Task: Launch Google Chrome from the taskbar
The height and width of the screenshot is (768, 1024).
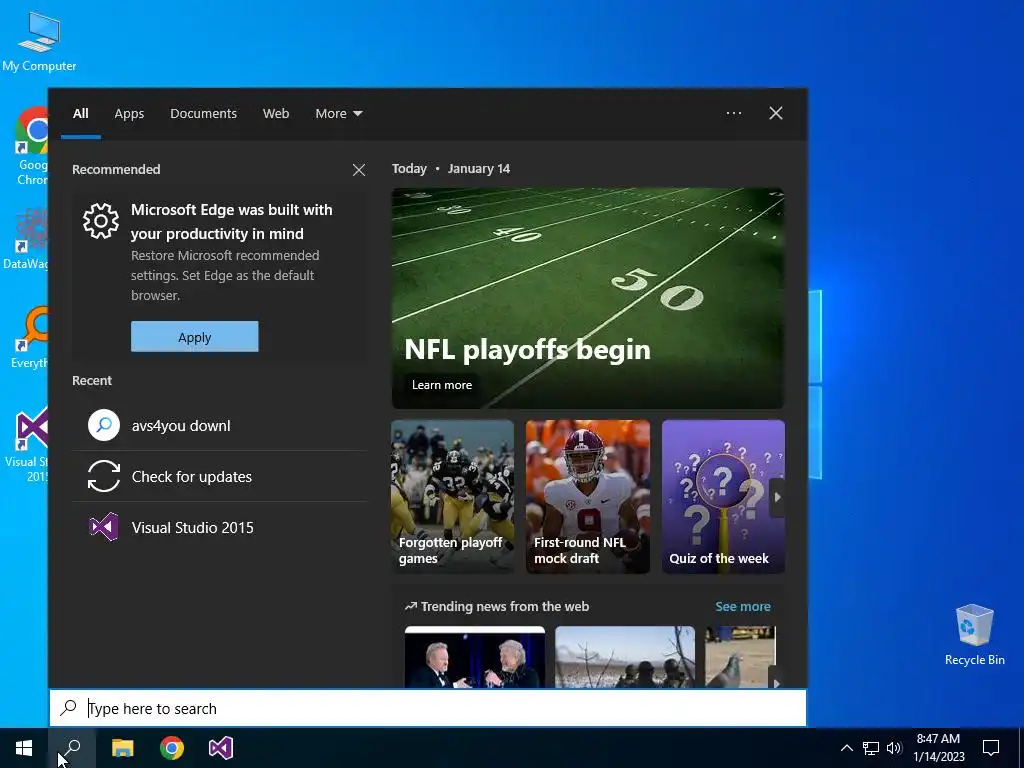Action: 172,748
